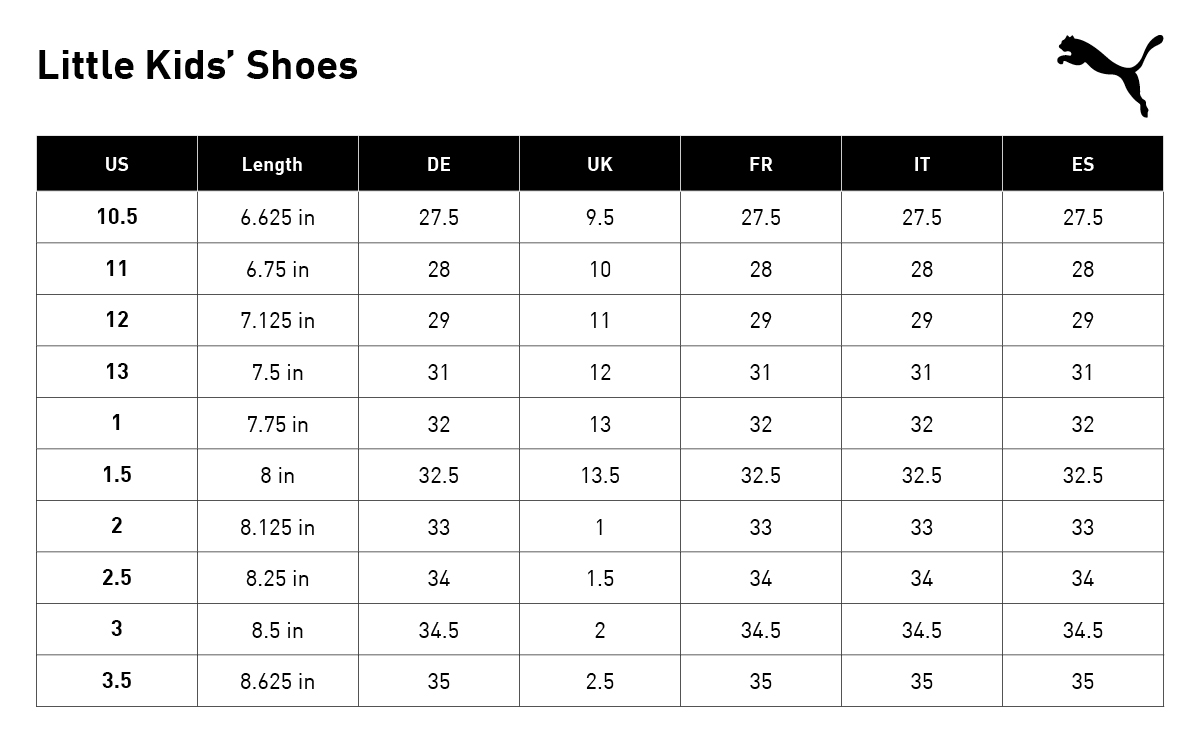This screenshot has height=742, width=1200.
Task: Click the Little Kids' Shoes heading
Action: (197, 66)
